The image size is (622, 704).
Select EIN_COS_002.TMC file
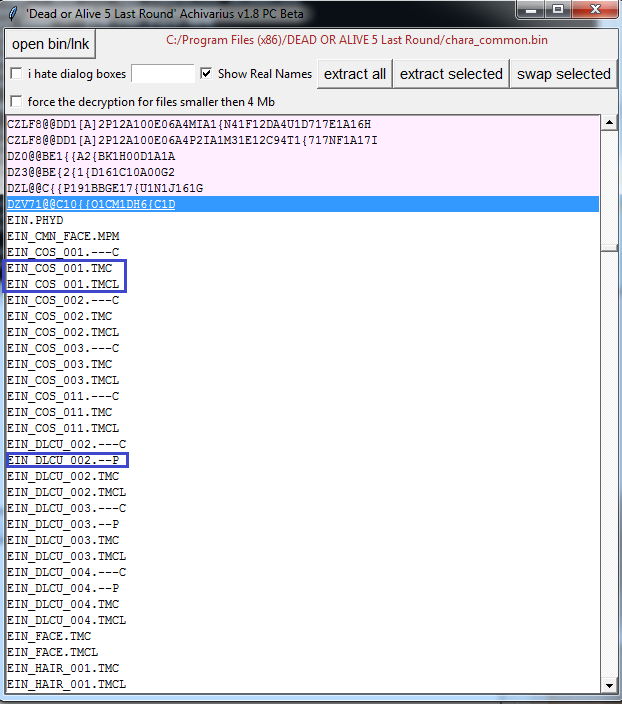[303, 317]
